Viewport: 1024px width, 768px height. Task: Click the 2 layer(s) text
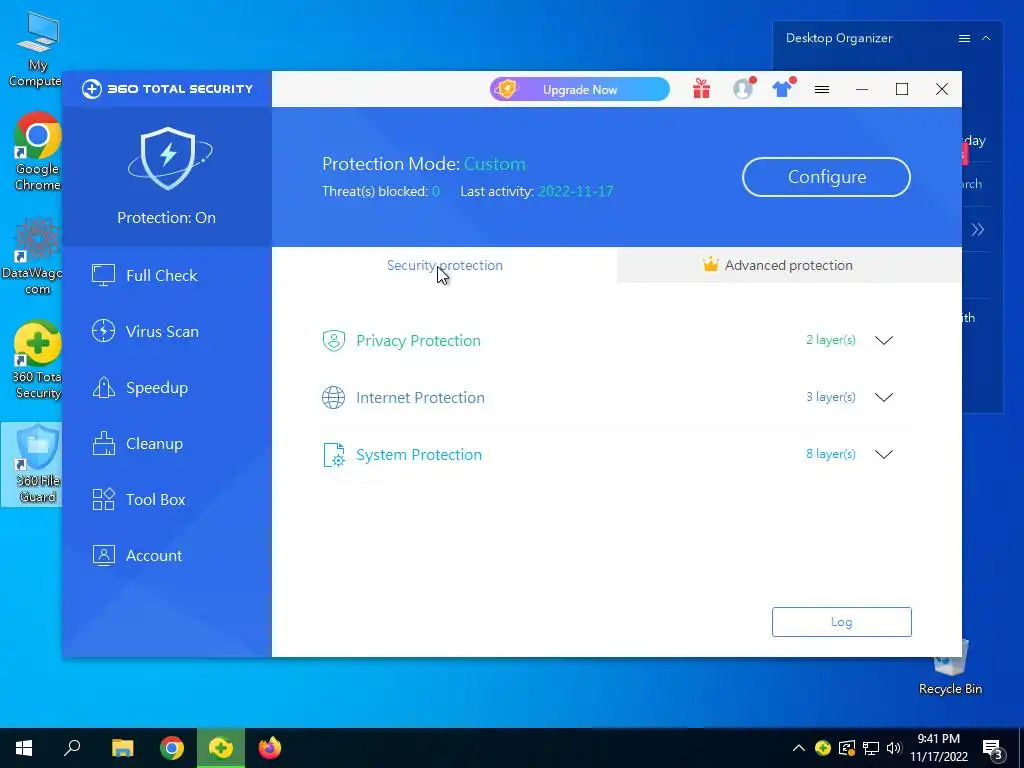pyautogui.click(x=831, y=340)
